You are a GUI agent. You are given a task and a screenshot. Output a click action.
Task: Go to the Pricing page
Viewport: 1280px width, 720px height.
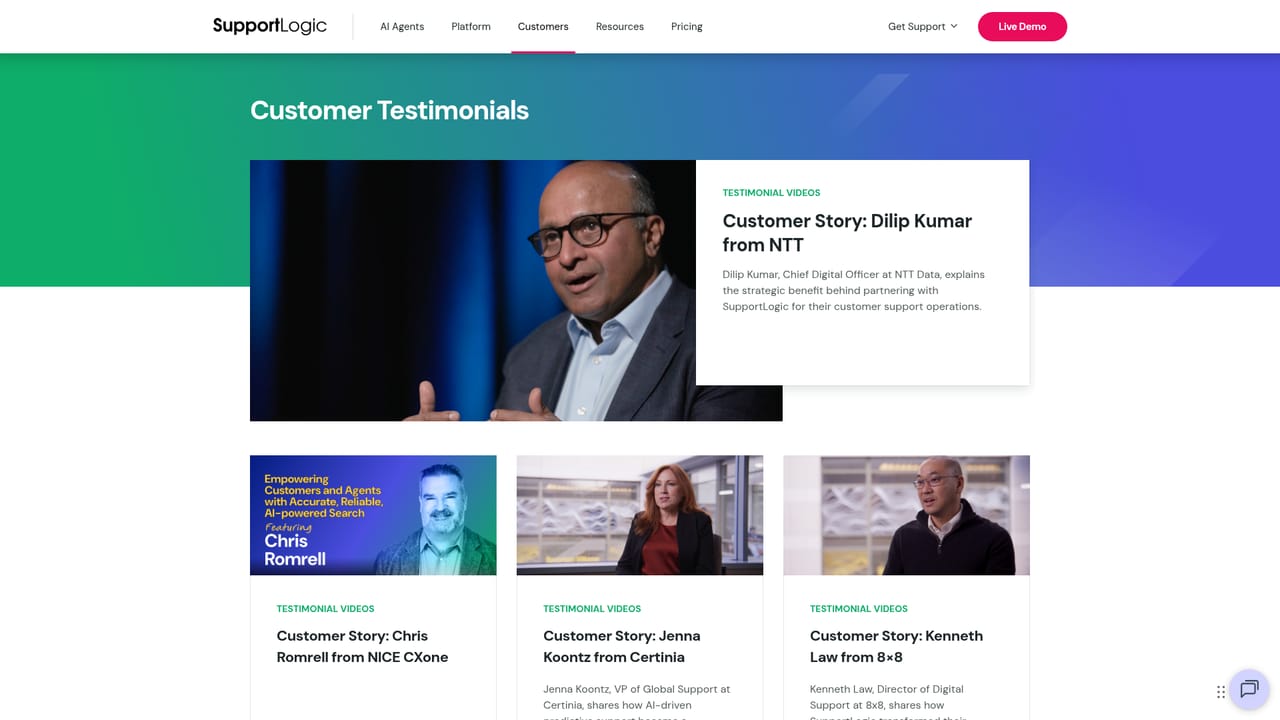[687, 27]
